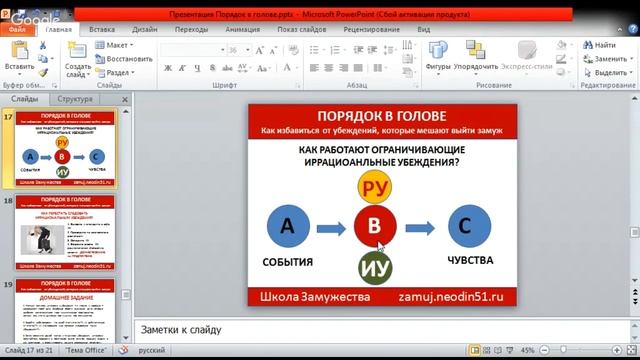Justify text in paragraph group
Image resolution: width=640 pixels, height=360 pixels.
point(358,68)
